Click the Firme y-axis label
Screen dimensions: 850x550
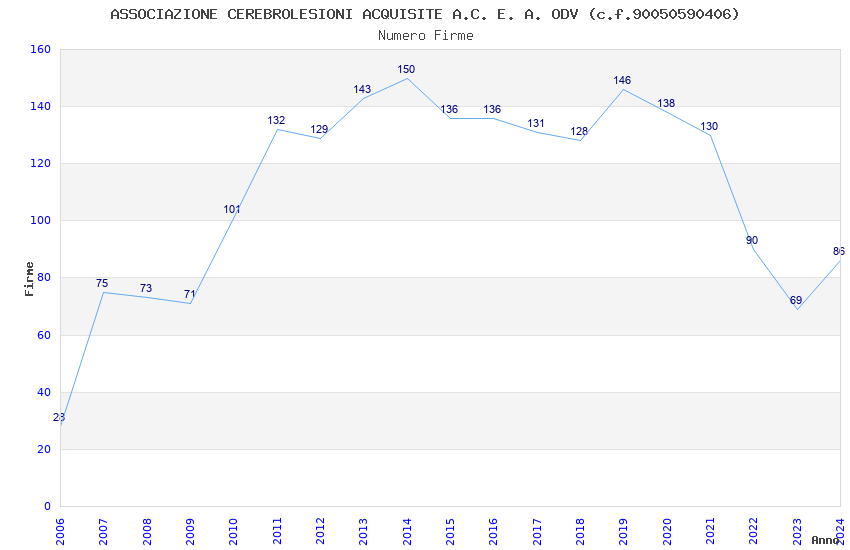click(29, 279)
